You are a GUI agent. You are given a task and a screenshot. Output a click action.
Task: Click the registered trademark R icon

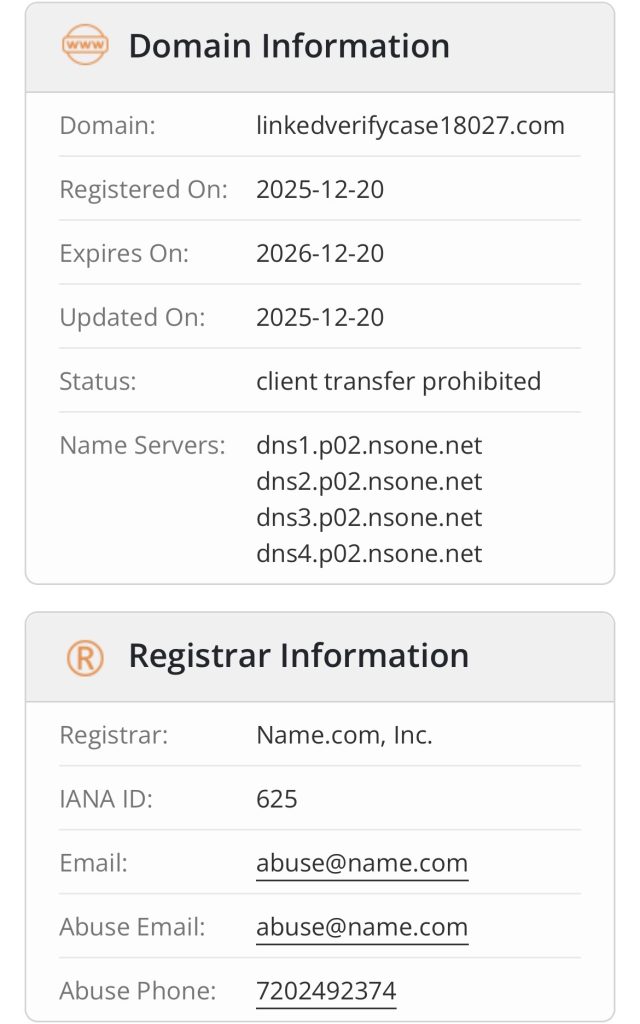coord(85,656)
